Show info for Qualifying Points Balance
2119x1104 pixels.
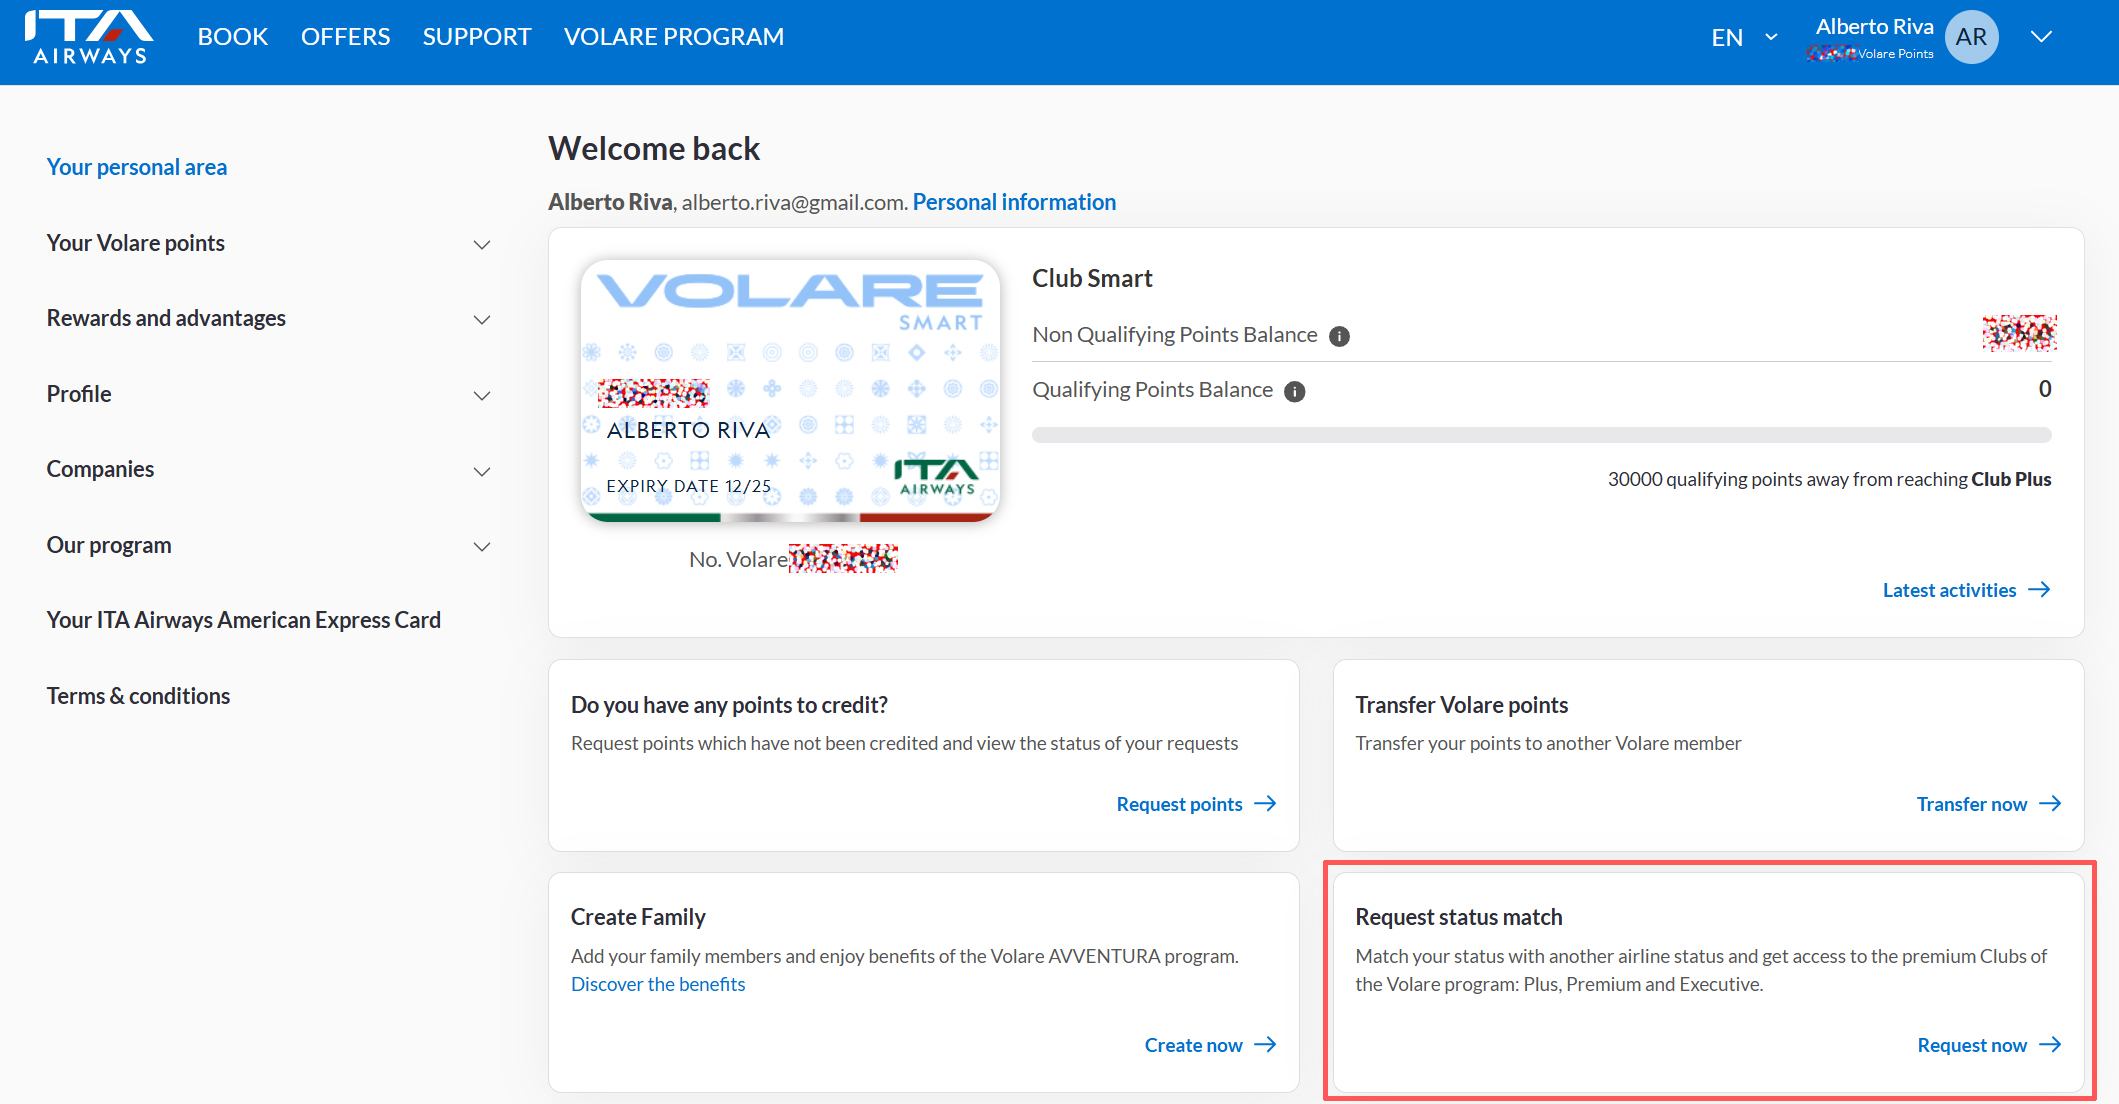[x=1295, y=391]
